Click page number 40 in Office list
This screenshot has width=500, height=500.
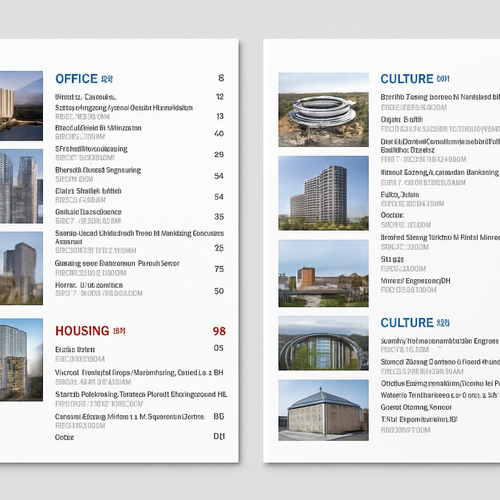[x=219, y=133]
